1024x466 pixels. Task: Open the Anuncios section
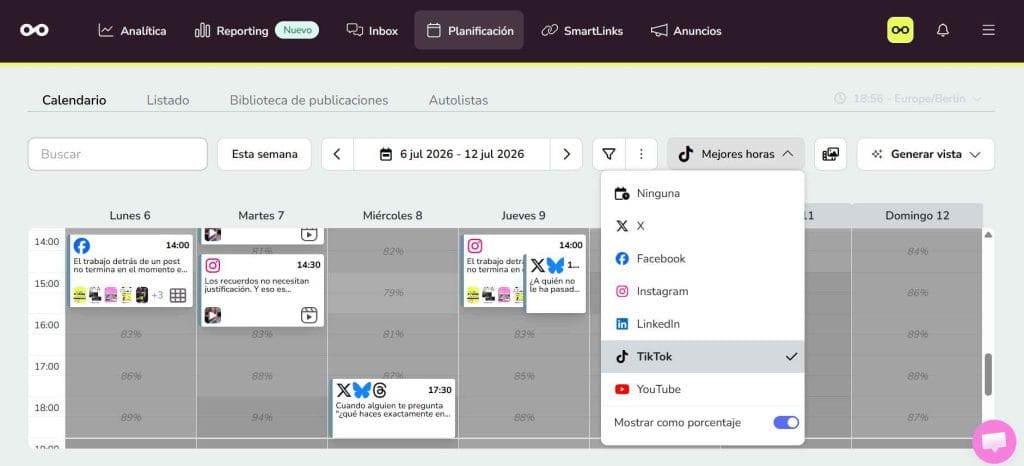point(686,31)
